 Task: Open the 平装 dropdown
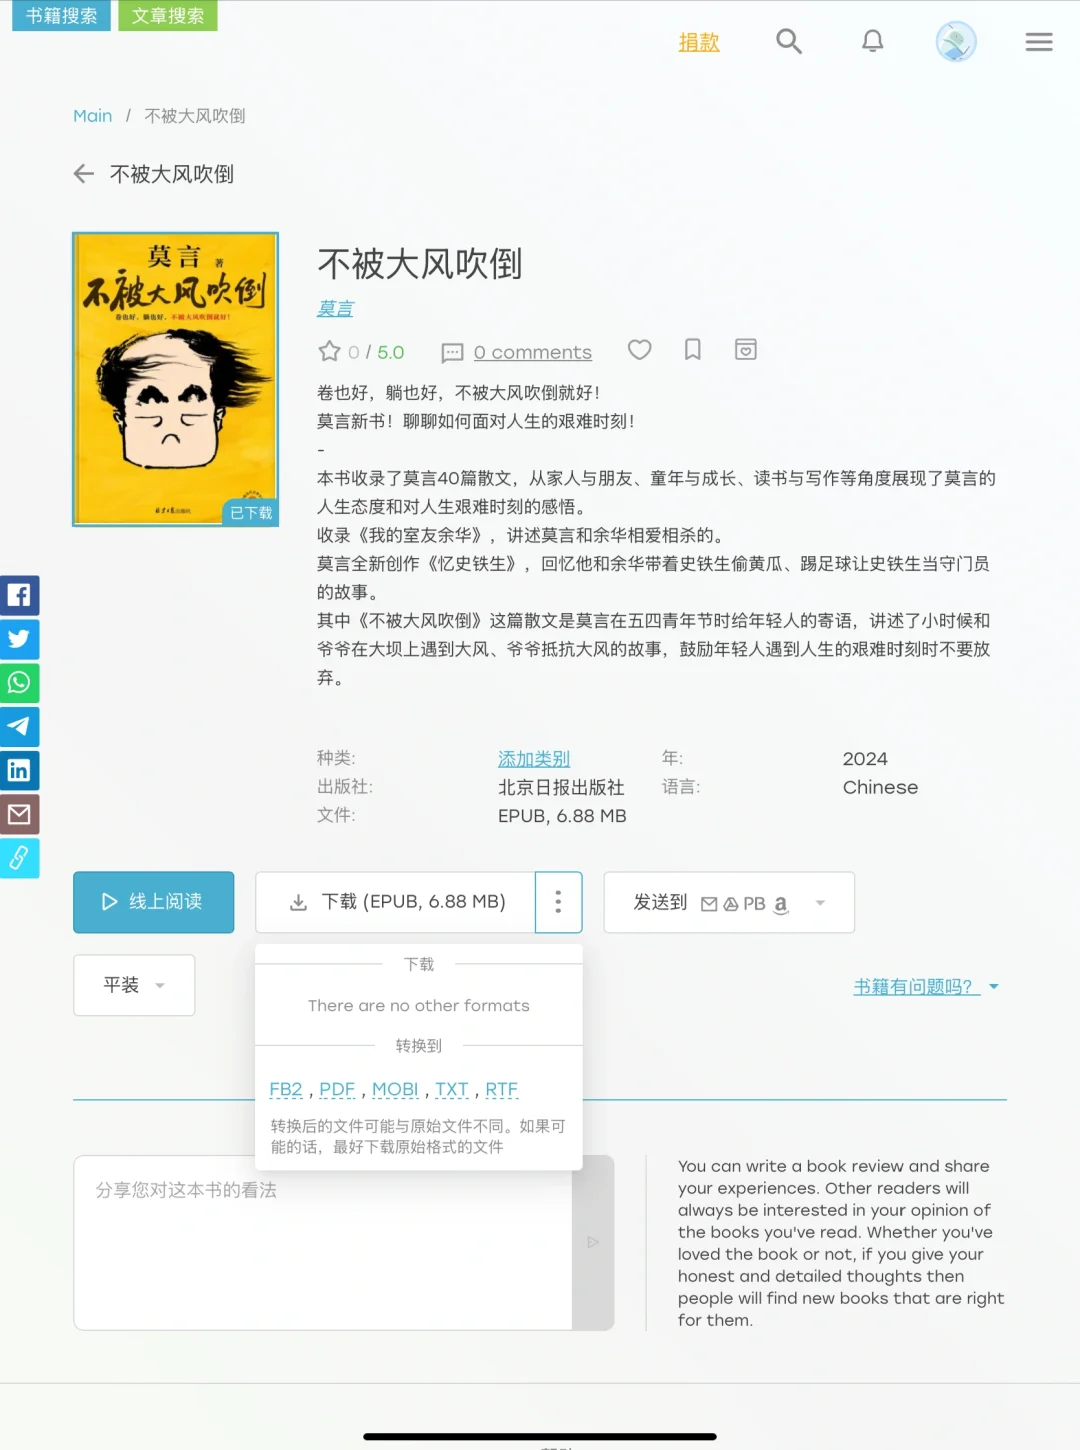click(x=134, y=985)
